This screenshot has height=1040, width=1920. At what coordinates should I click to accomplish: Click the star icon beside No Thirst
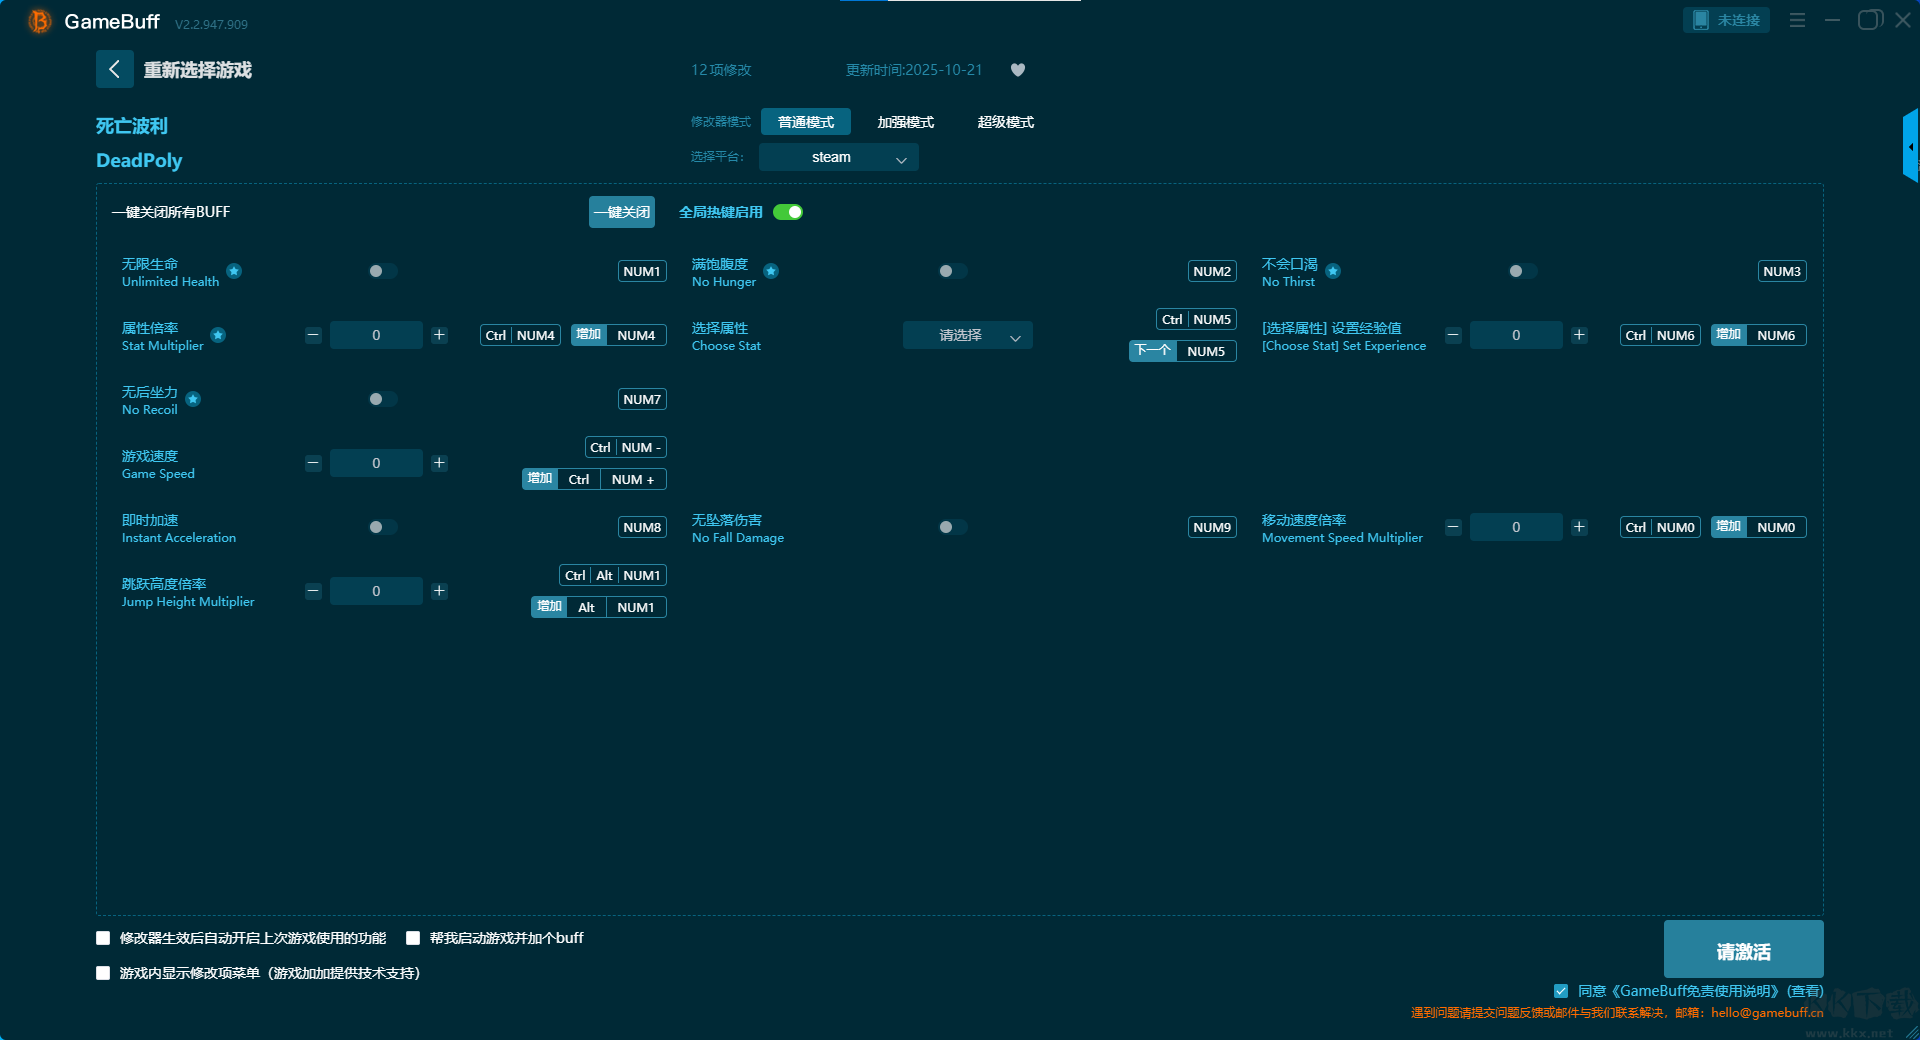[1333, 271]
